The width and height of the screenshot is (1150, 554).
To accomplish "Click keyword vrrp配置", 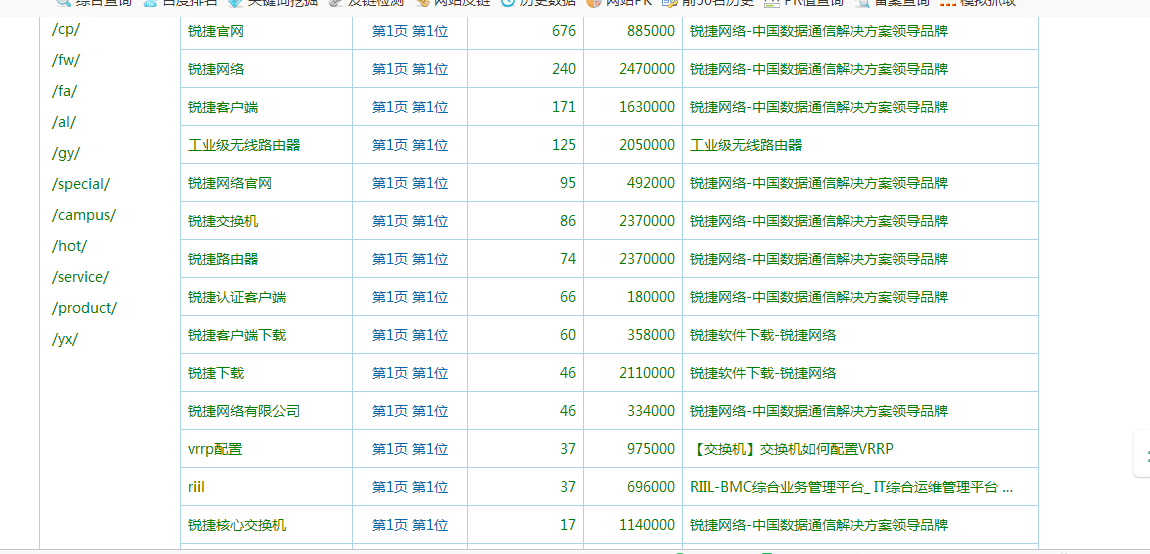I will 215,449.
